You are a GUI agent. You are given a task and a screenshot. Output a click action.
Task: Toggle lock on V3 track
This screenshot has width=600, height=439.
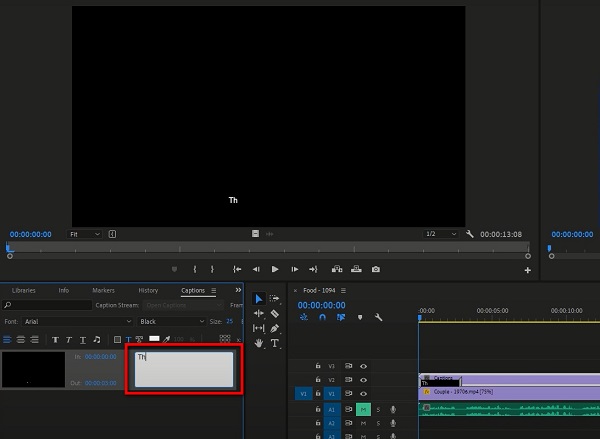[x=318, y=366]
